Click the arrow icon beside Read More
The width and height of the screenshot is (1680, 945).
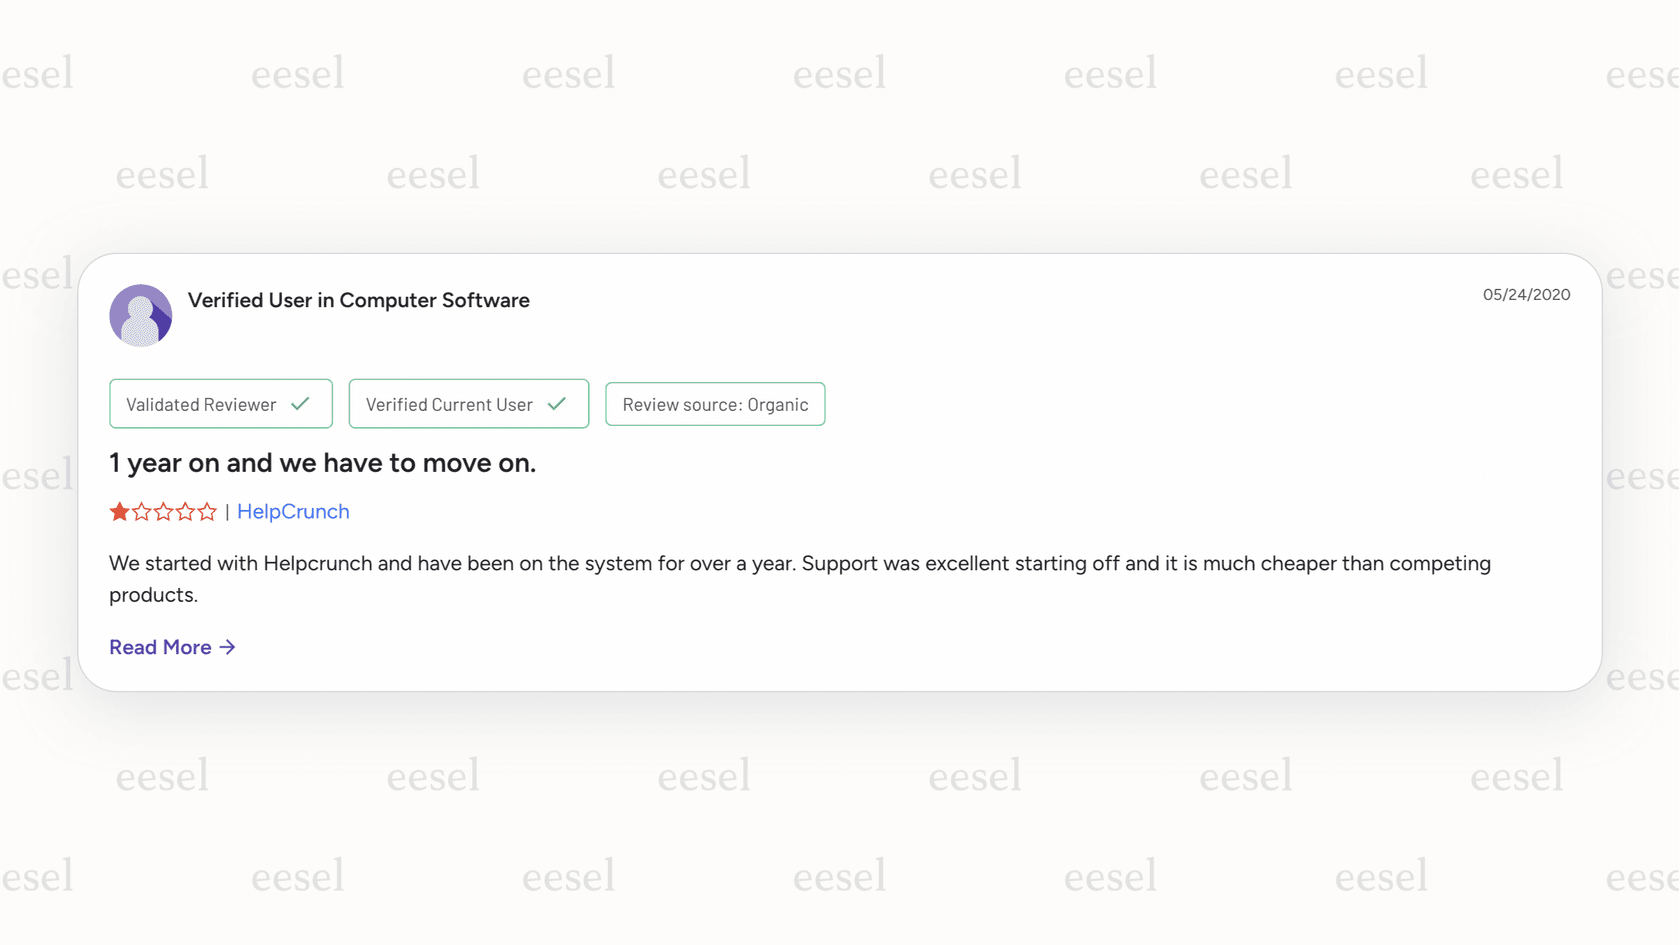[x=228, y=647]
